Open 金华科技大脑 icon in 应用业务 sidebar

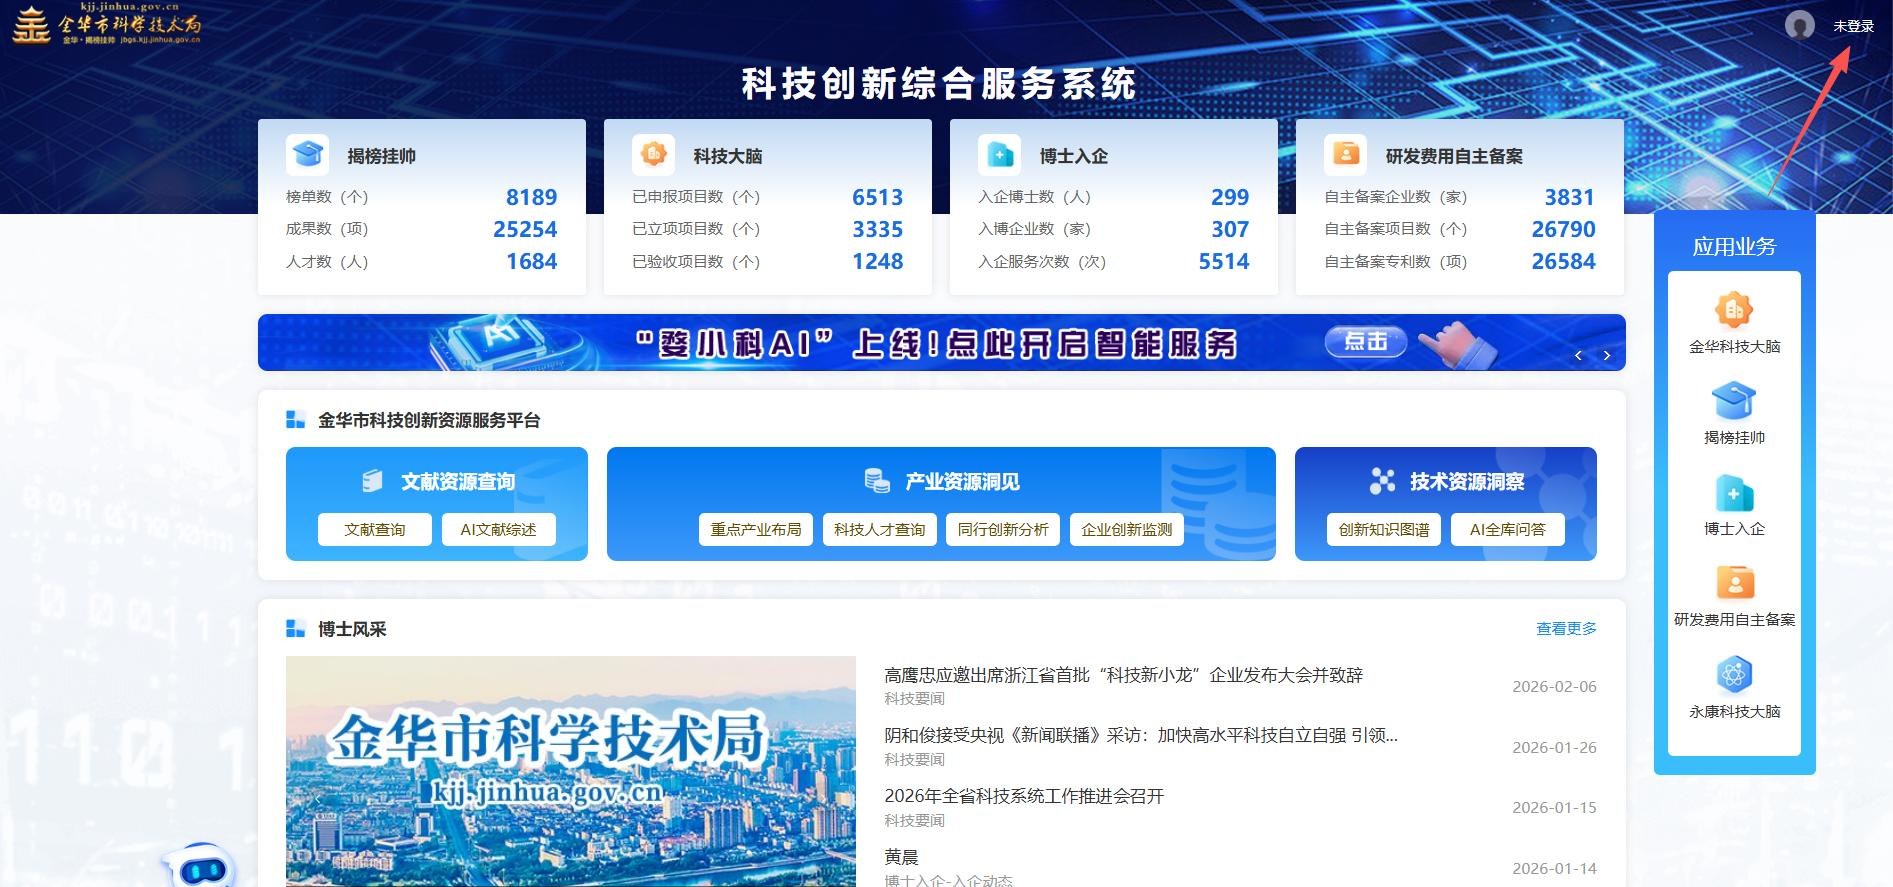1734,312
